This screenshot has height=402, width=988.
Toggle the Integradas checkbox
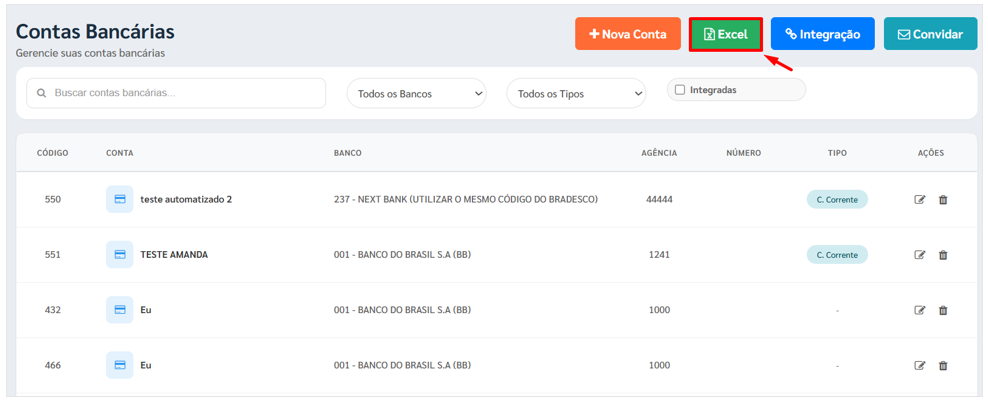[680, 90]
